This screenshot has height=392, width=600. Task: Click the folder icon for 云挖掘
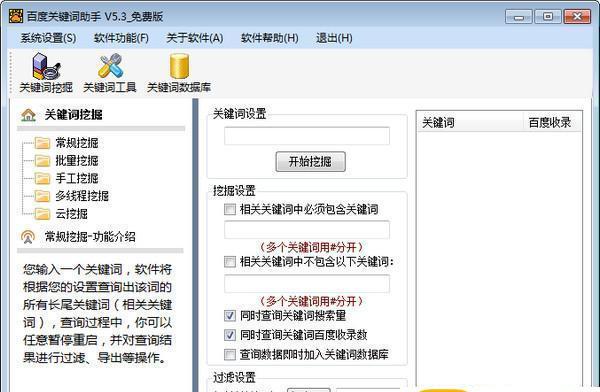tap(42, 214)
